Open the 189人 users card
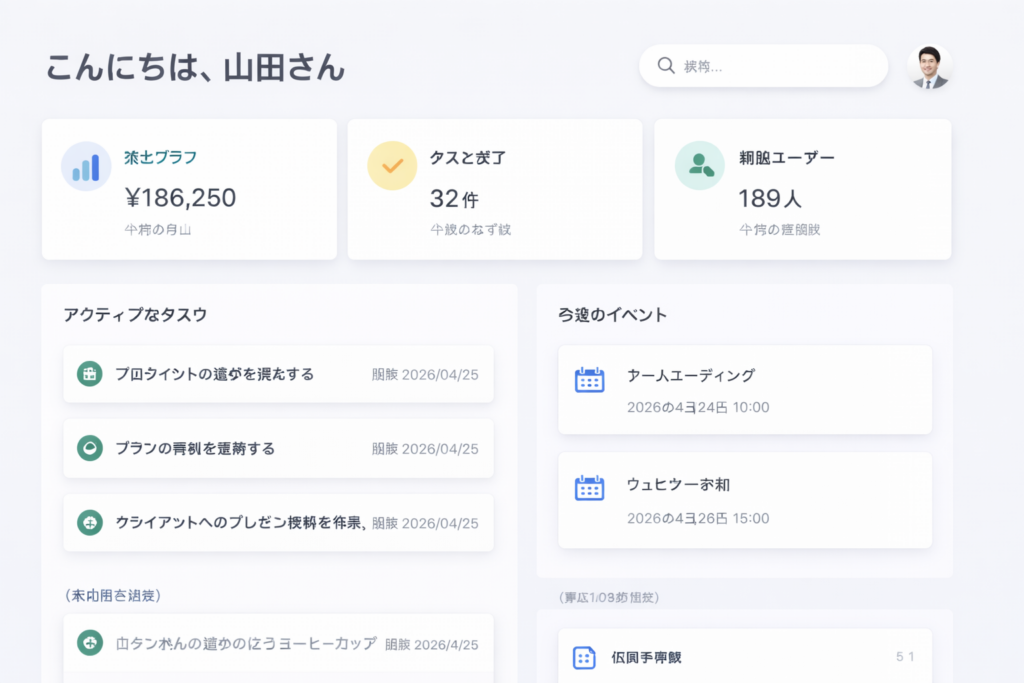This screenshot has height=683, width=1024. coord(802,189)
